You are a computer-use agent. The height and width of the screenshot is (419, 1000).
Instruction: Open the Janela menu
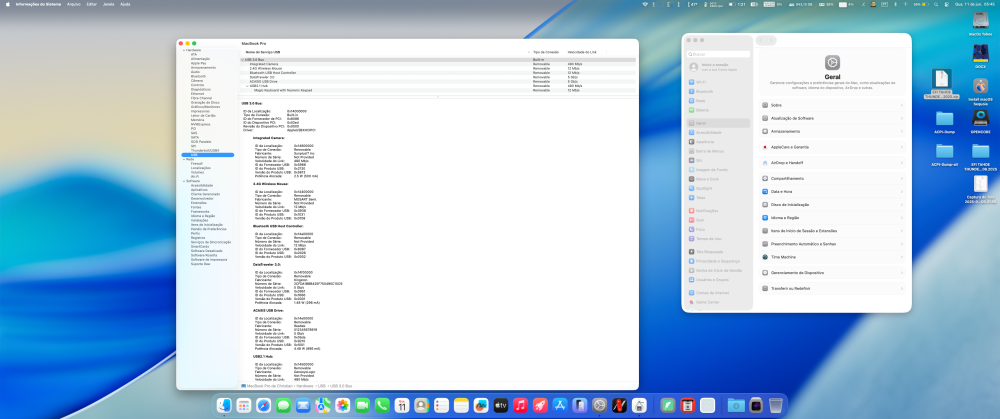coord(109,4)
